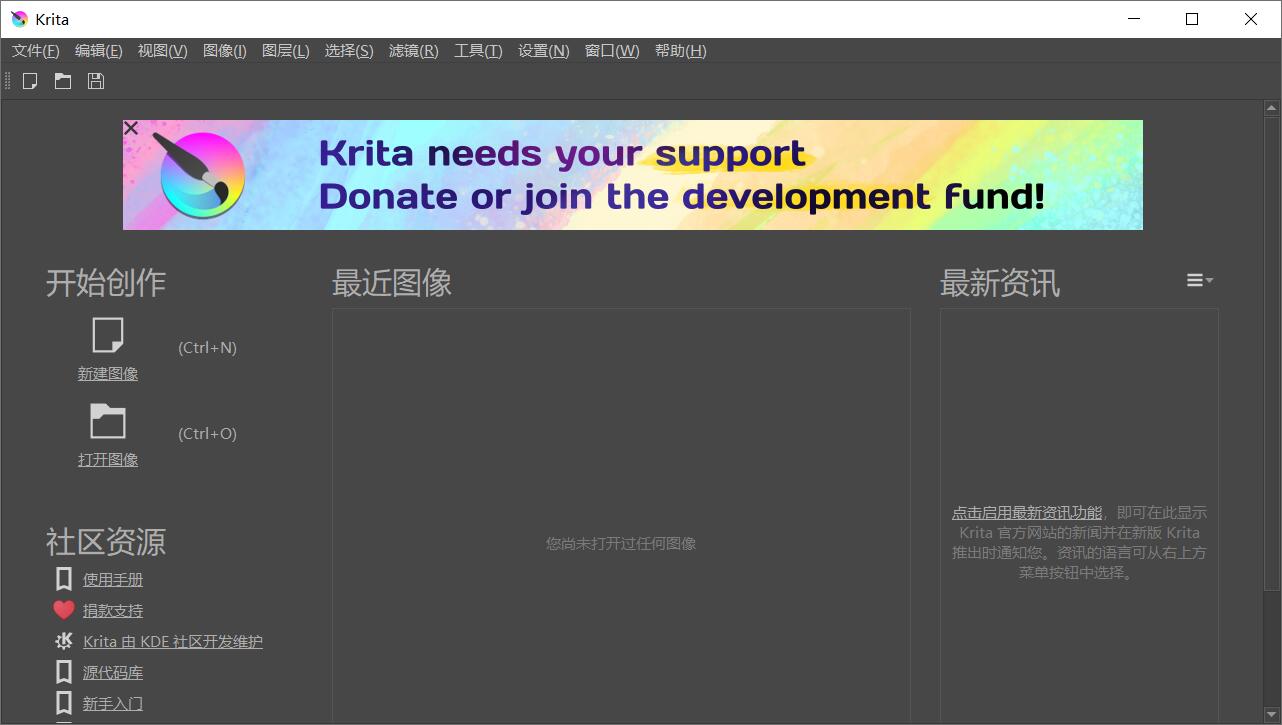Image resolution: width=1282 pixels, height=725 pixels.
Task: Click the open file toolbar icon
Action: click(x=63, y=81)
